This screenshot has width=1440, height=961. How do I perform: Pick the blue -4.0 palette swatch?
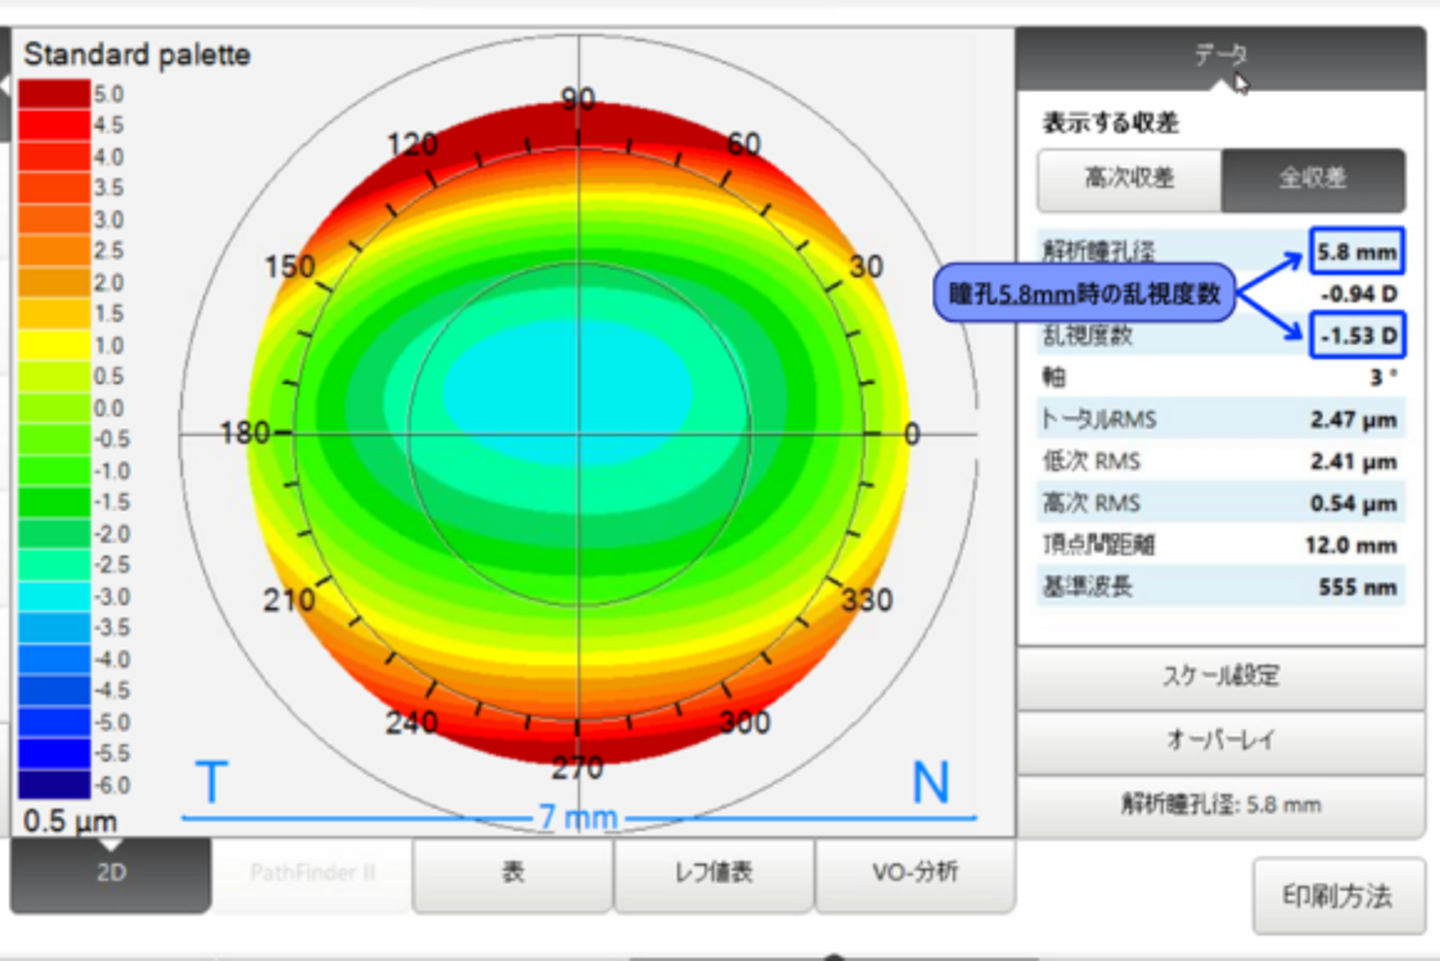coord(54,660)
